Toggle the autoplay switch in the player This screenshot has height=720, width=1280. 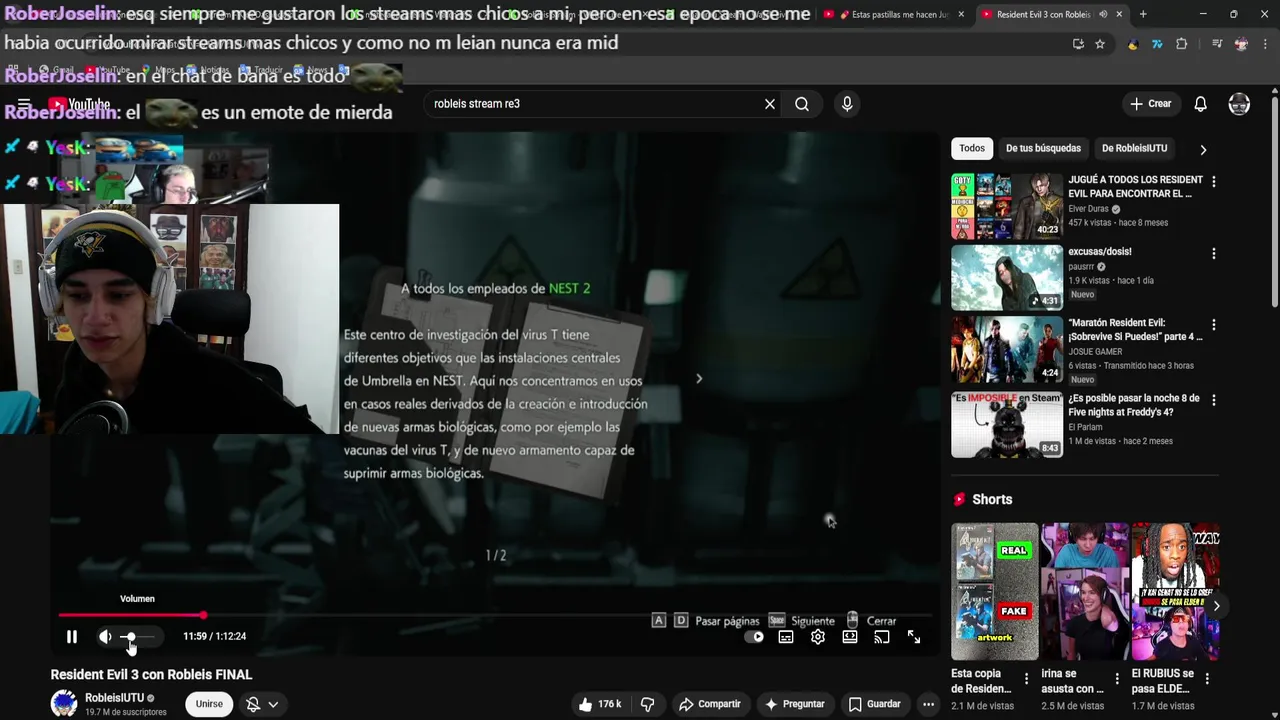(755, 637)
